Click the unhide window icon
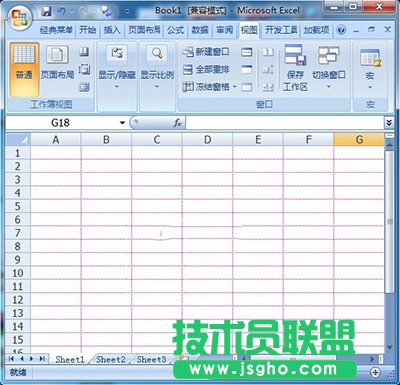400x385 pixels. coord(247,87)
